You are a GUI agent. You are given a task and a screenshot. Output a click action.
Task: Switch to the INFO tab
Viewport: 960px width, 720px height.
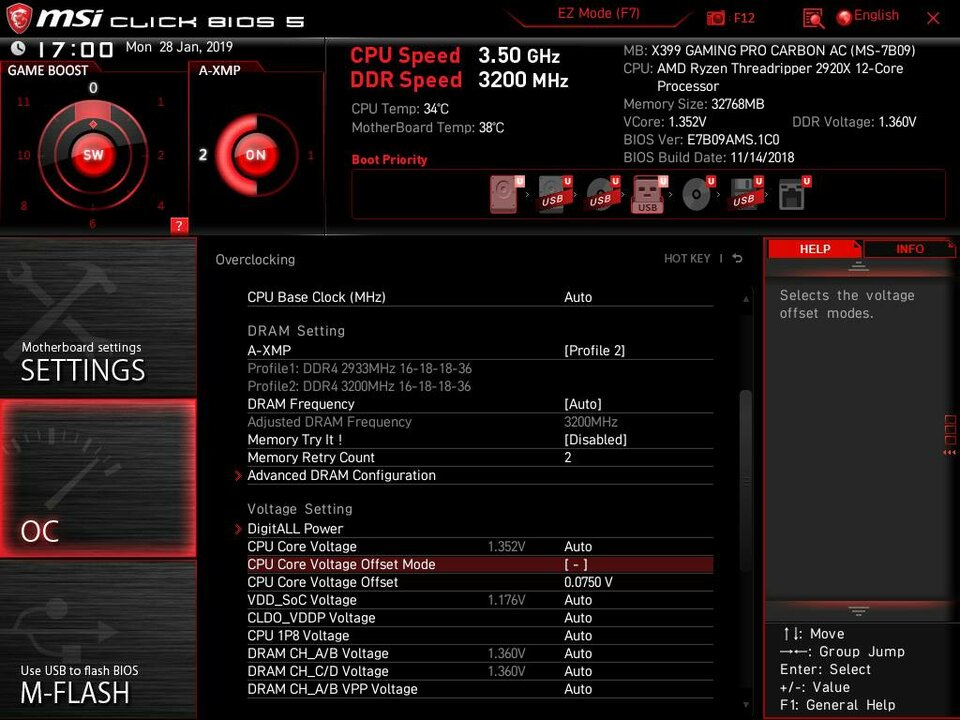(x=909, y=249)
